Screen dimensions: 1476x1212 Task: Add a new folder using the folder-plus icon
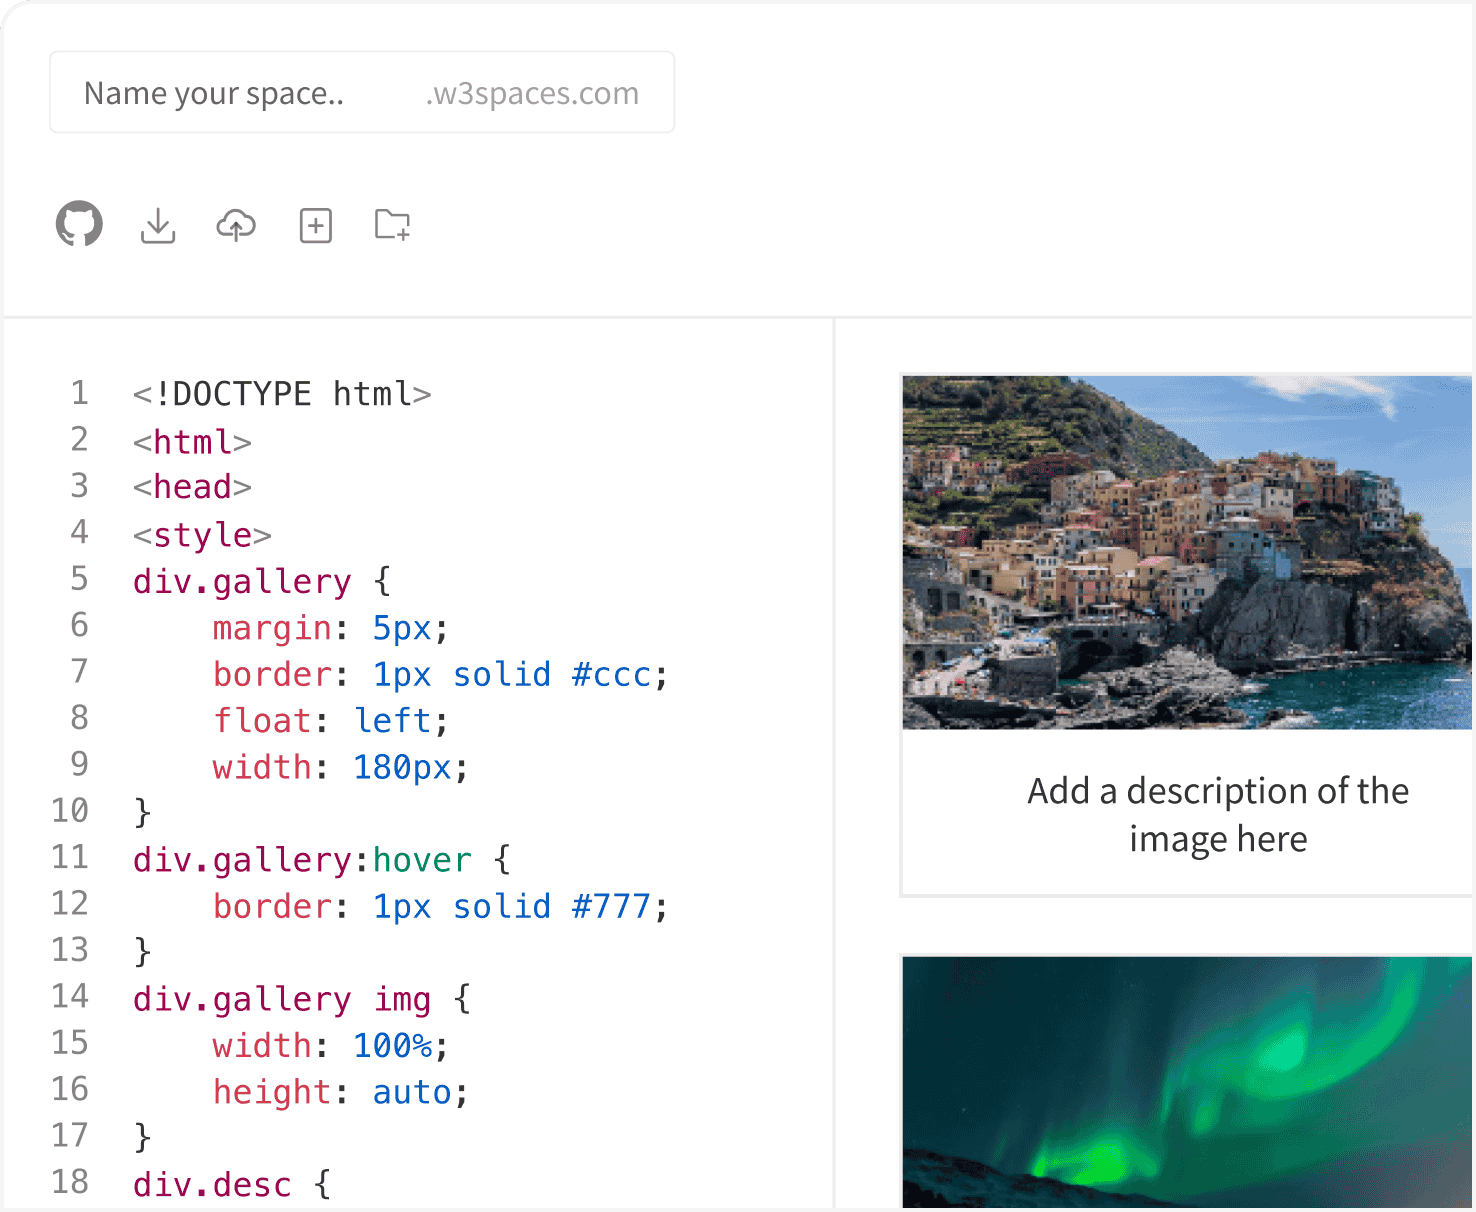click(x=391, y=225)
